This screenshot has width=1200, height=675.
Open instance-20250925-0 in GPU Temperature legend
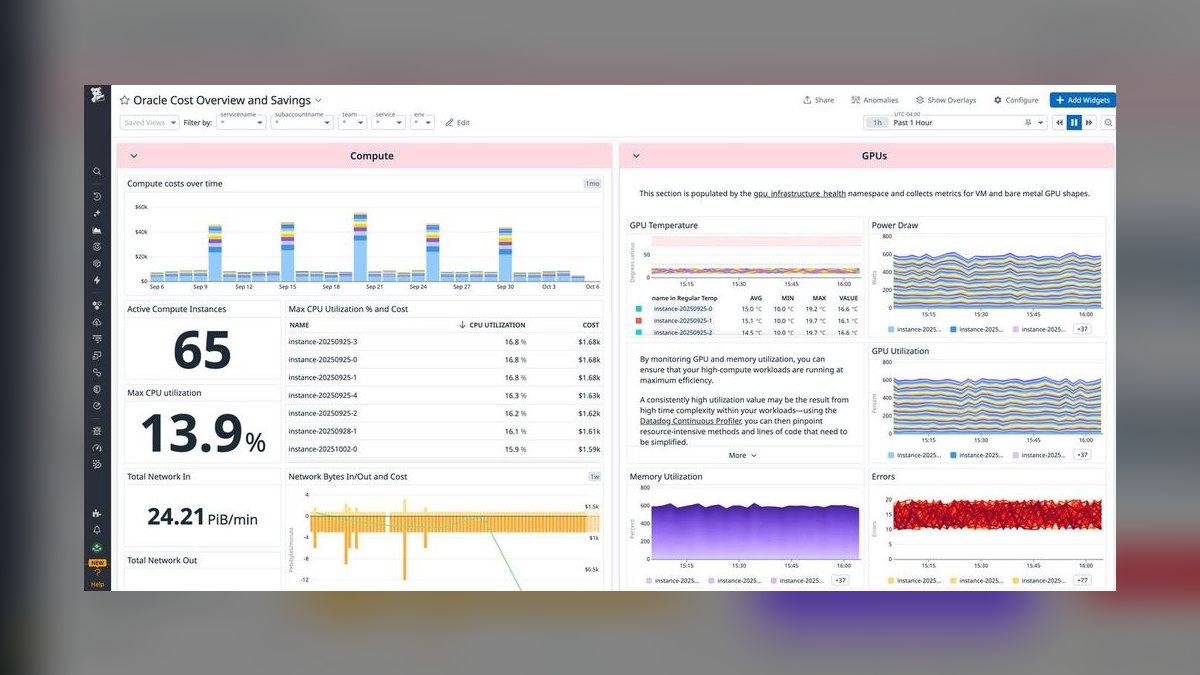[683, 309]
